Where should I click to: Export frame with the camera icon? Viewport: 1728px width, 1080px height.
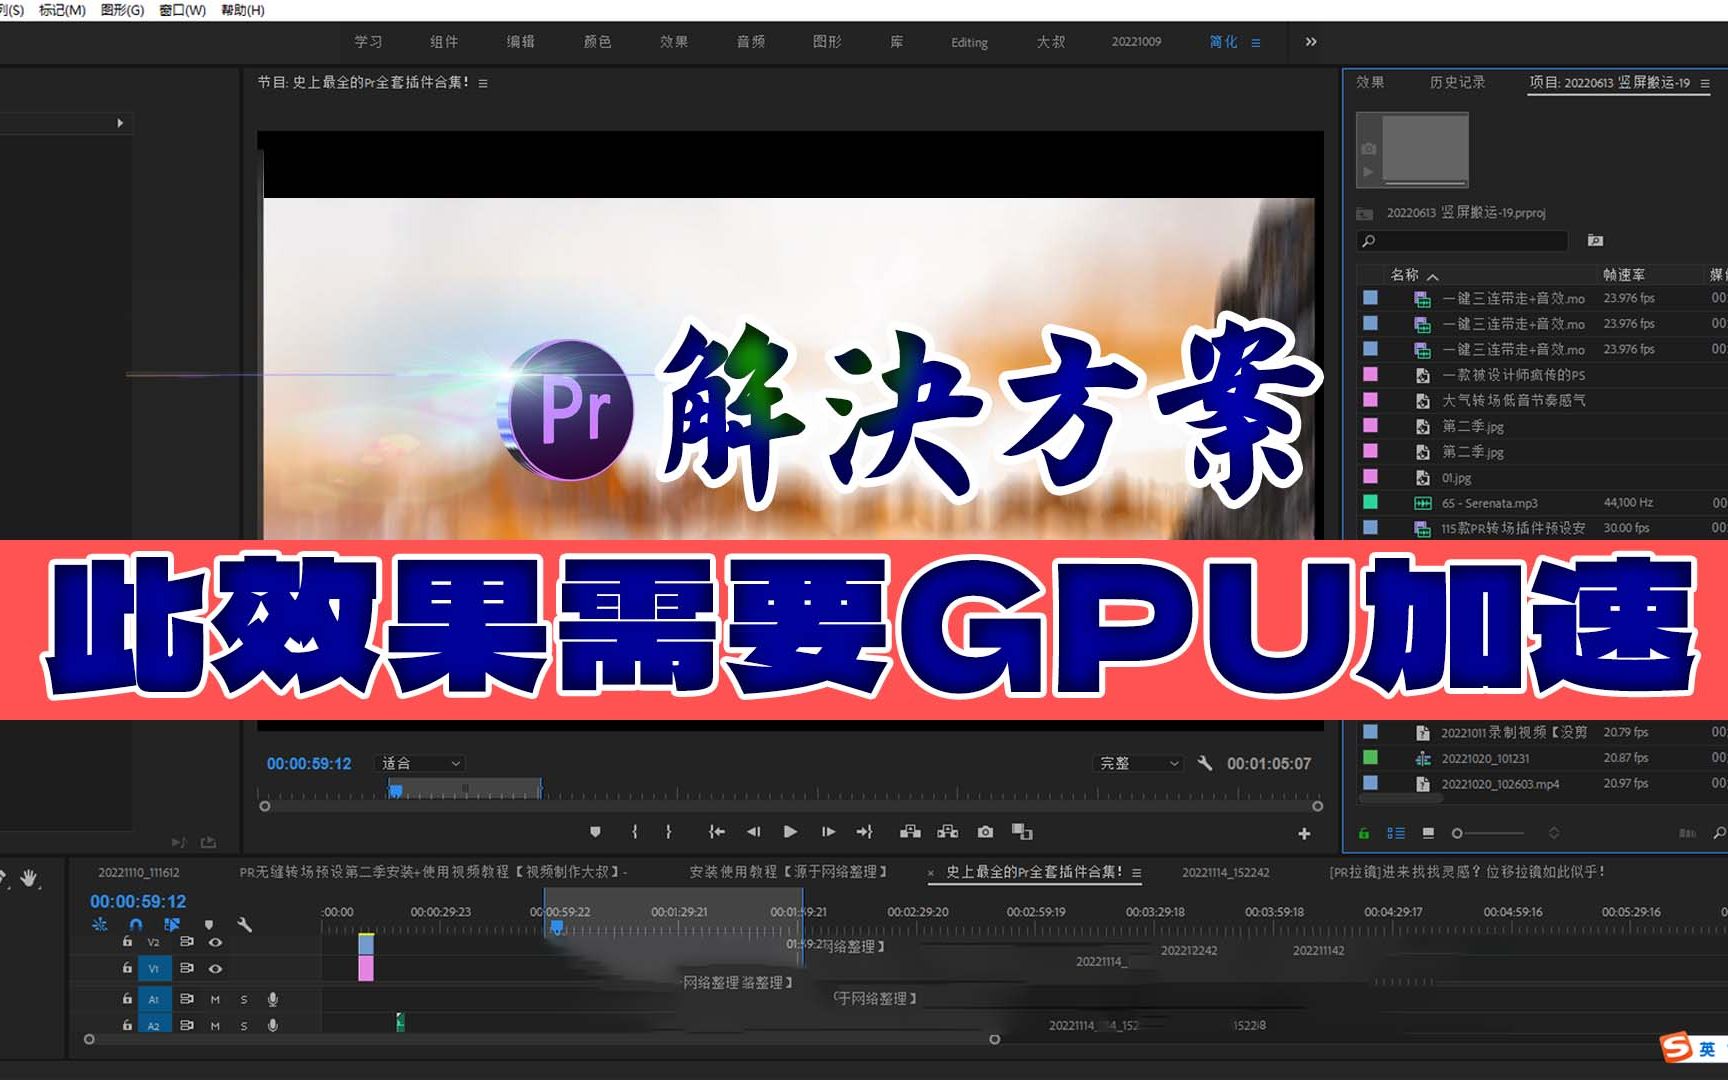986,832
